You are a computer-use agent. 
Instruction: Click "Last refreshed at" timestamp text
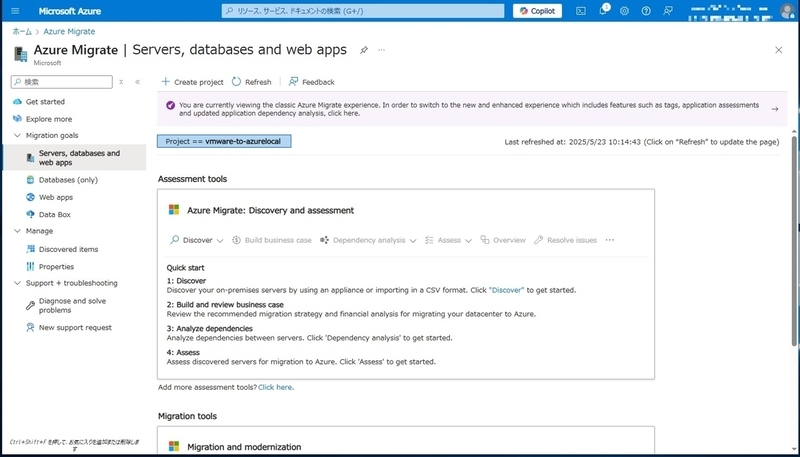[642, 142]
